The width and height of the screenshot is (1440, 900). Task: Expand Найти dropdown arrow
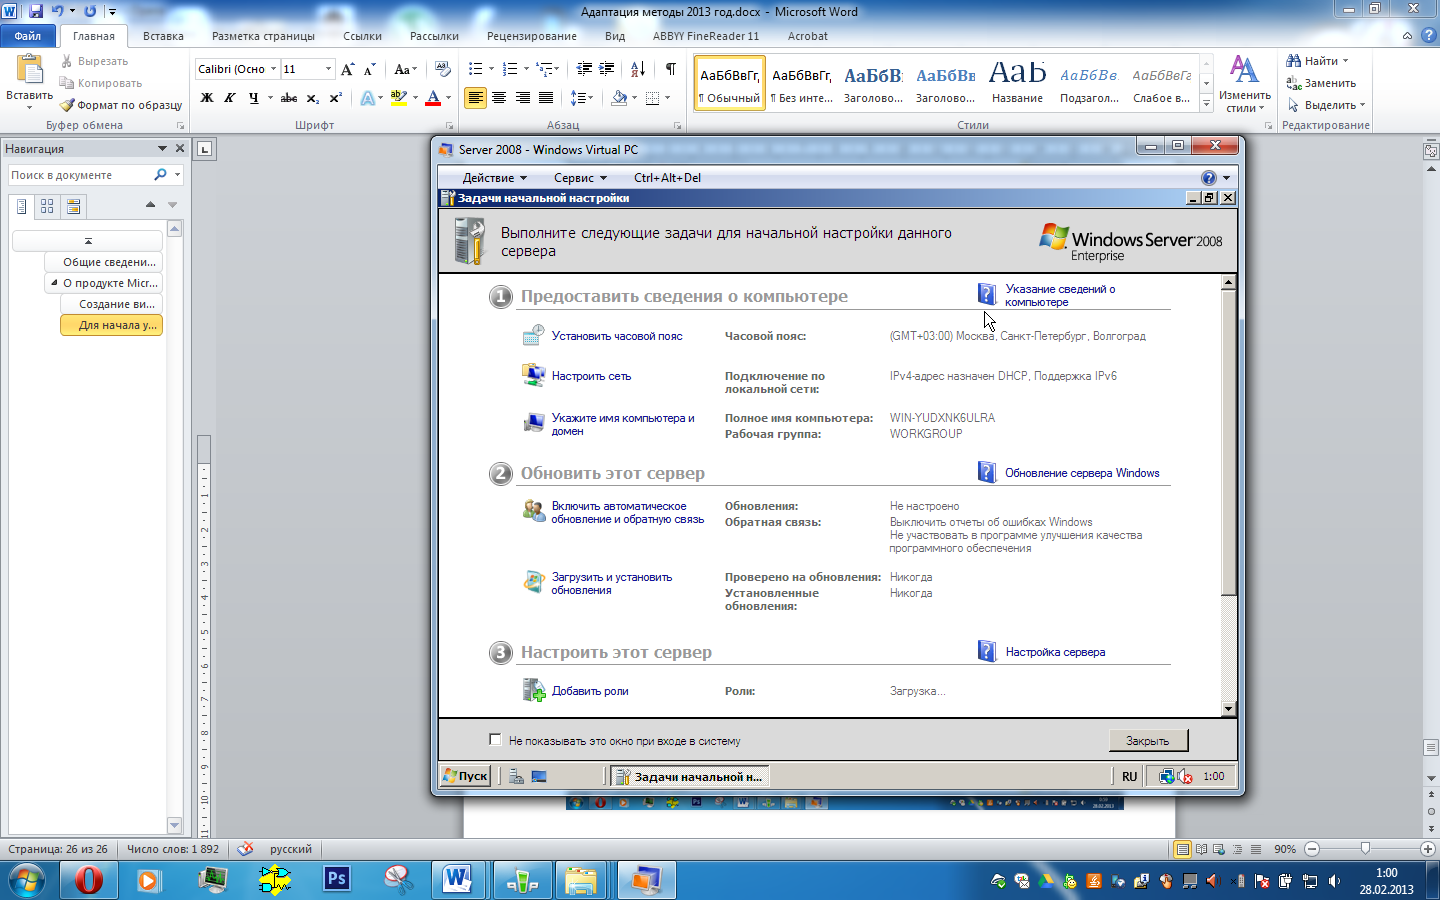(1345, 61)
